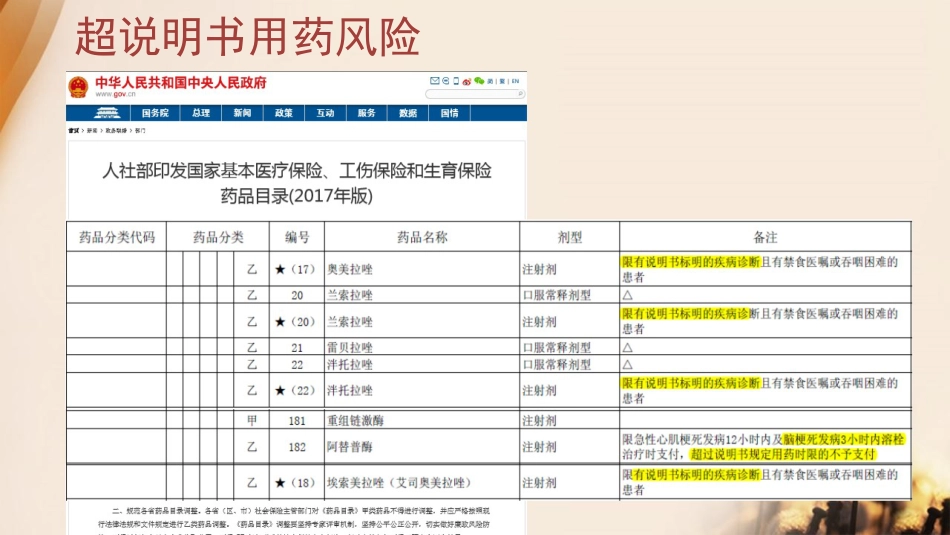950x535 pixels.
Task: Click the 编号 column header
Action: point(297,237)
